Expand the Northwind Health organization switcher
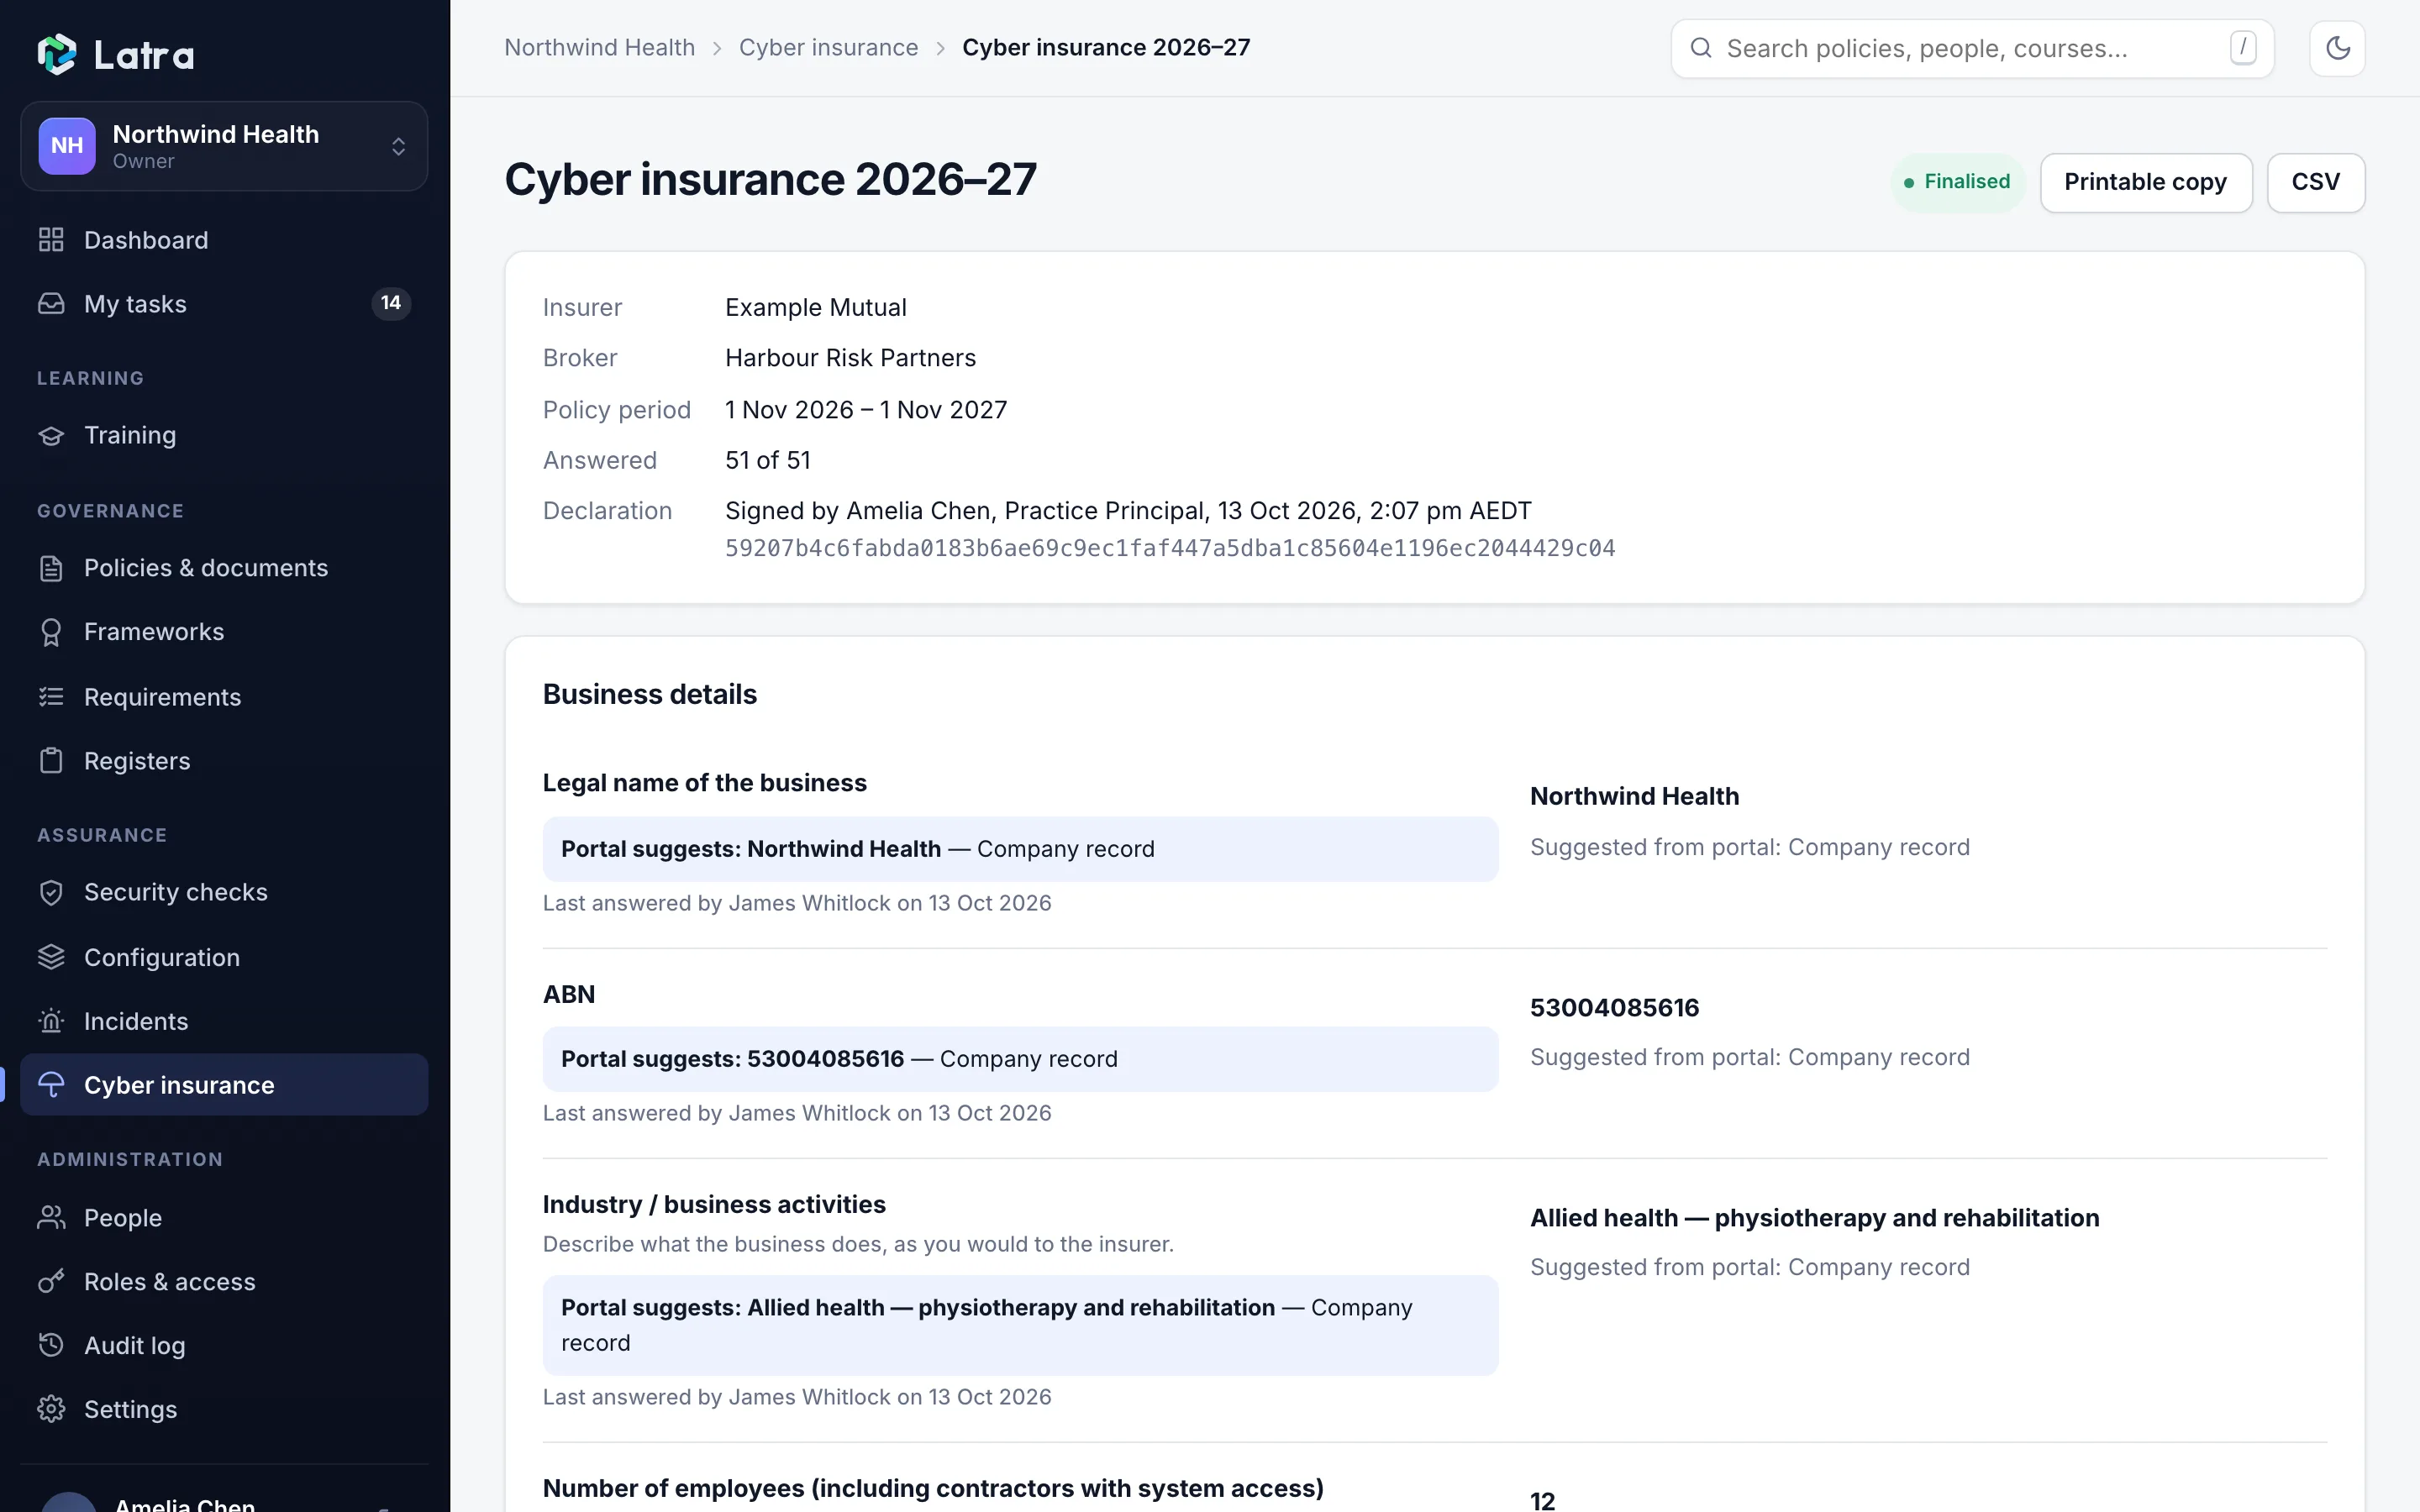 tap(224, 146)
